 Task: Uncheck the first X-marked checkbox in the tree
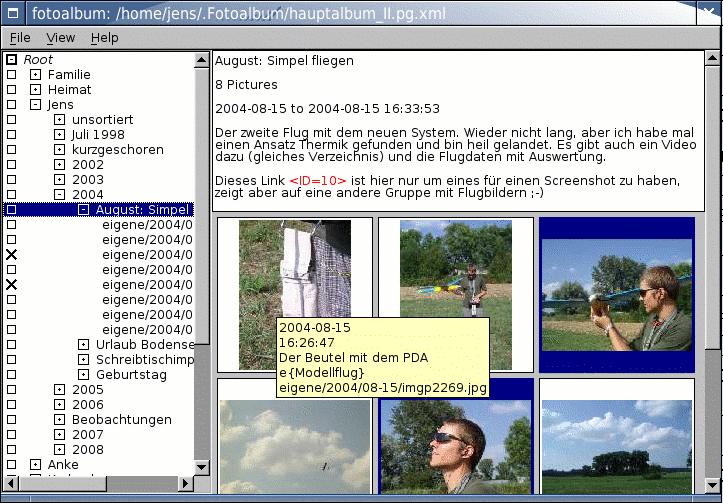pos(12,255)
